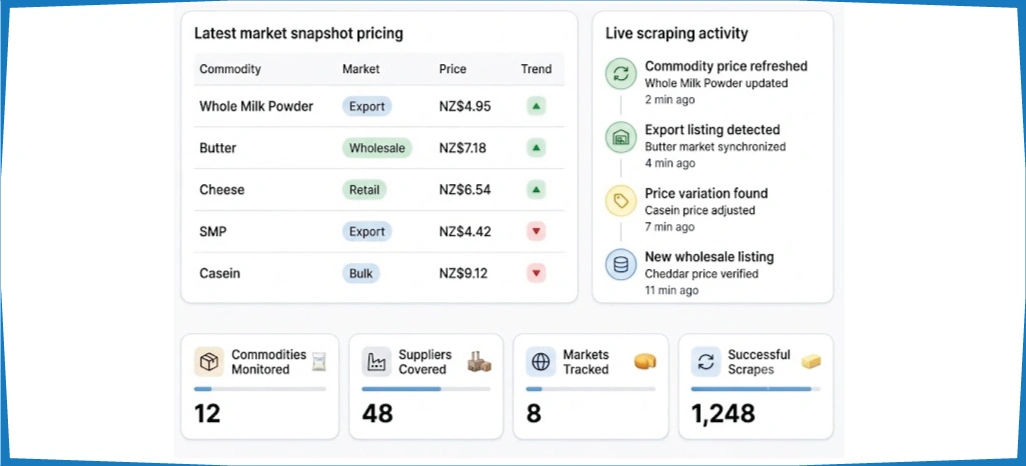
Task: Click the sync icon on Successful Scrapes card
Action: click(x=706, y=362)
